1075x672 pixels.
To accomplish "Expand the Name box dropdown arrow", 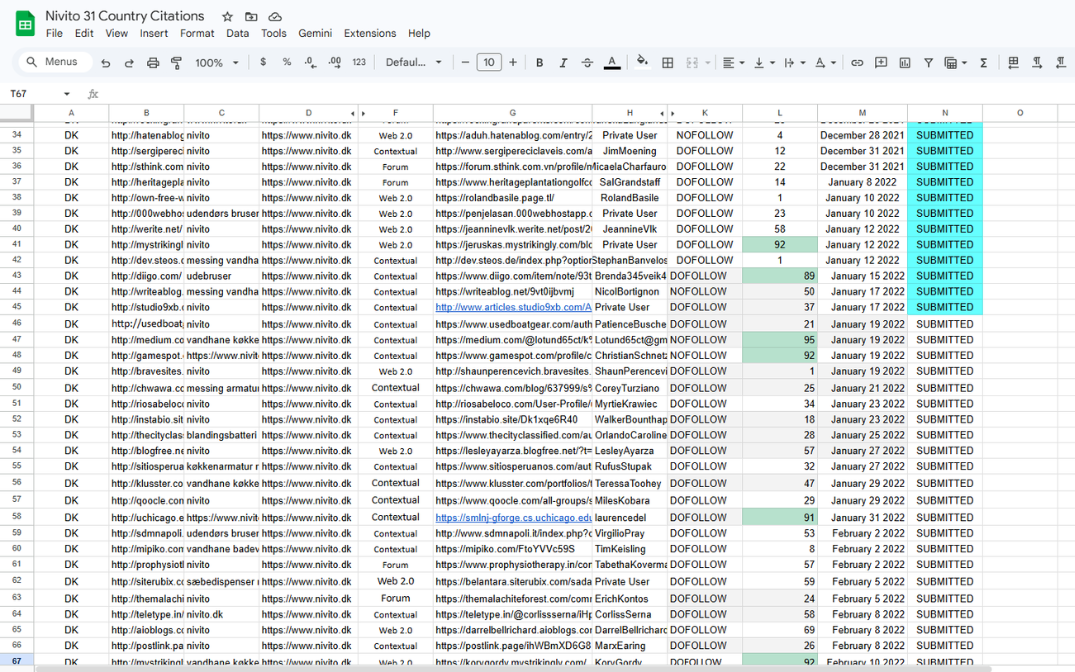I will pyautogui.click(x=67, y=94).
